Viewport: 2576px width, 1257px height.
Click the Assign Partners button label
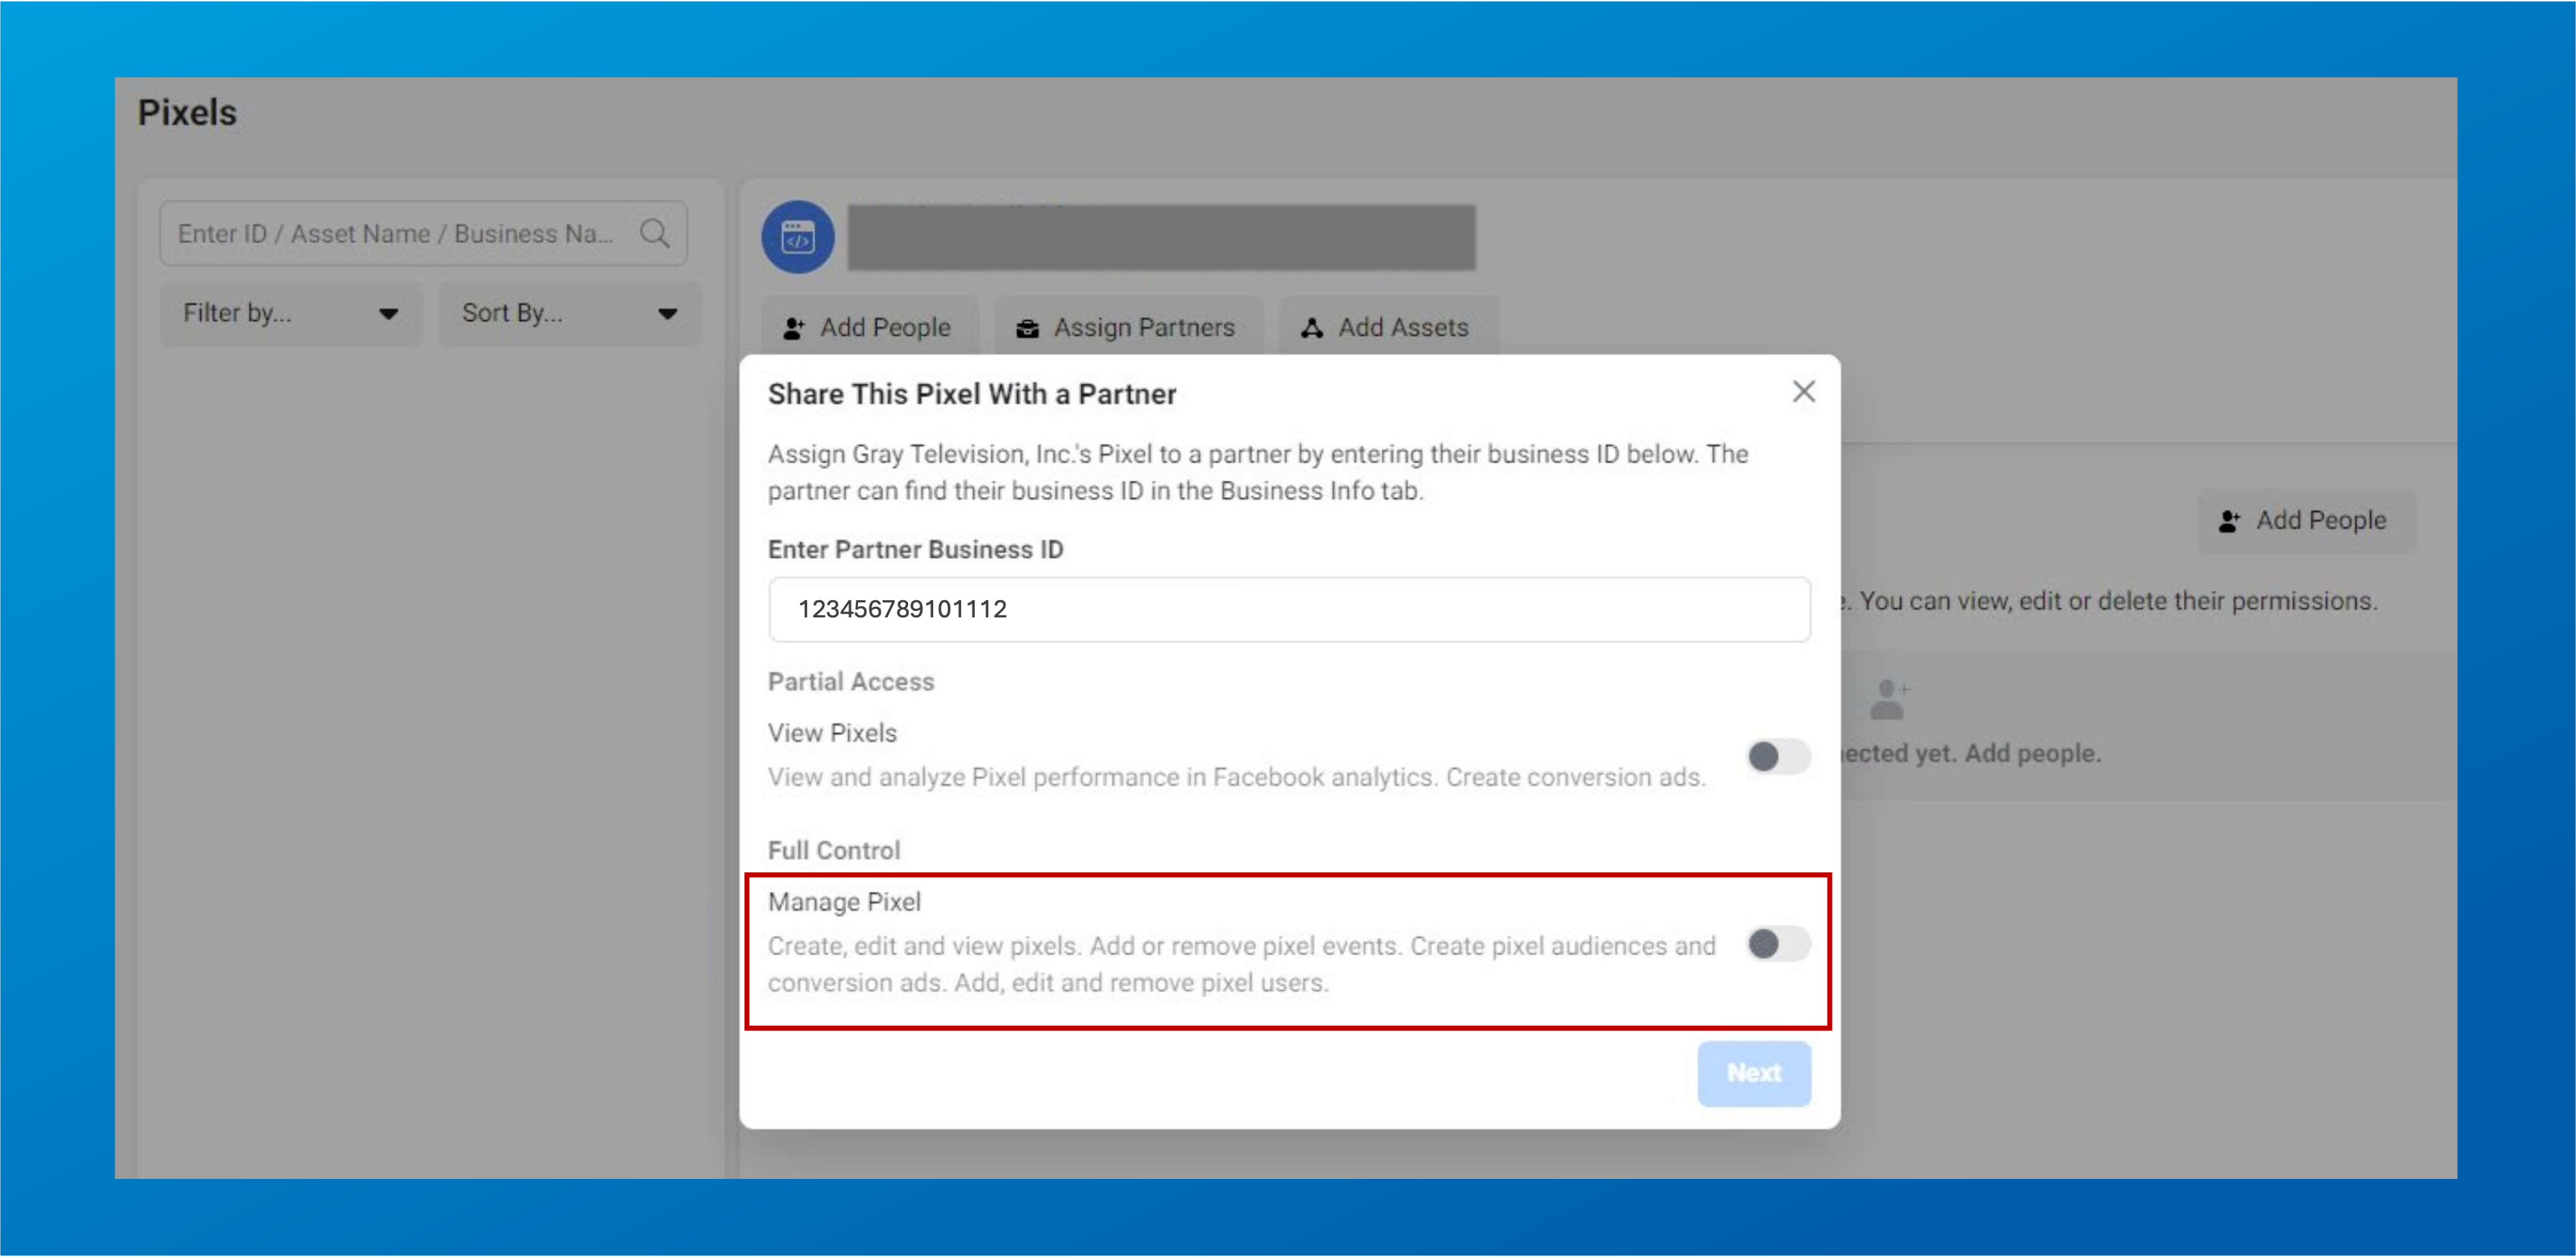pos(1144,328)
